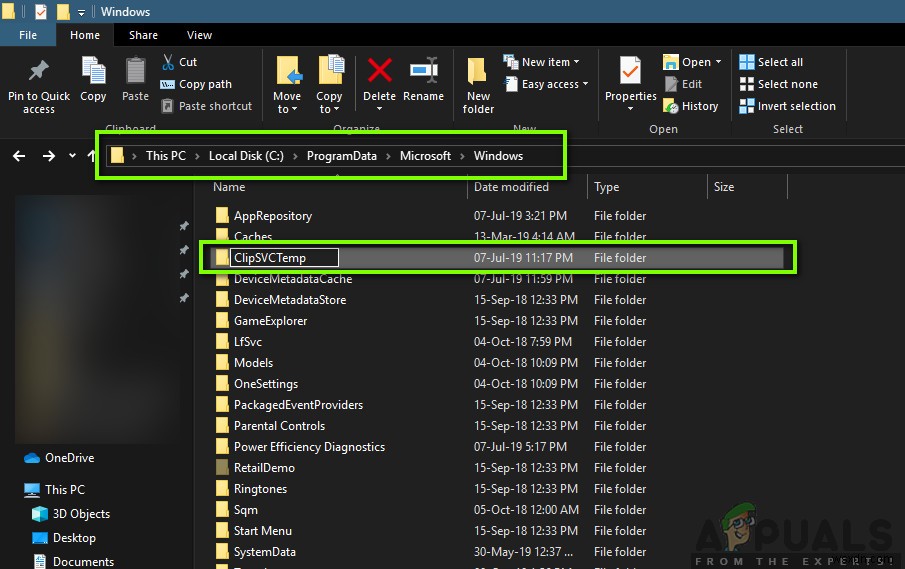
Task: Select the LfSvc folder
Action: point(248,342)
